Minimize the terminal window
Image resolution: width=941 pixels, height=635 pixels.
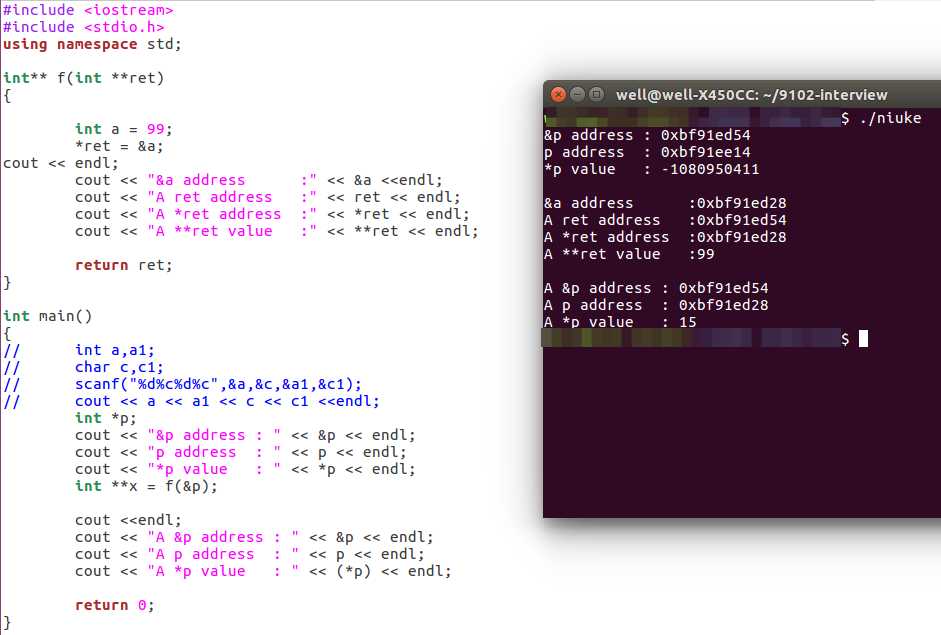(x=577, y=94)
